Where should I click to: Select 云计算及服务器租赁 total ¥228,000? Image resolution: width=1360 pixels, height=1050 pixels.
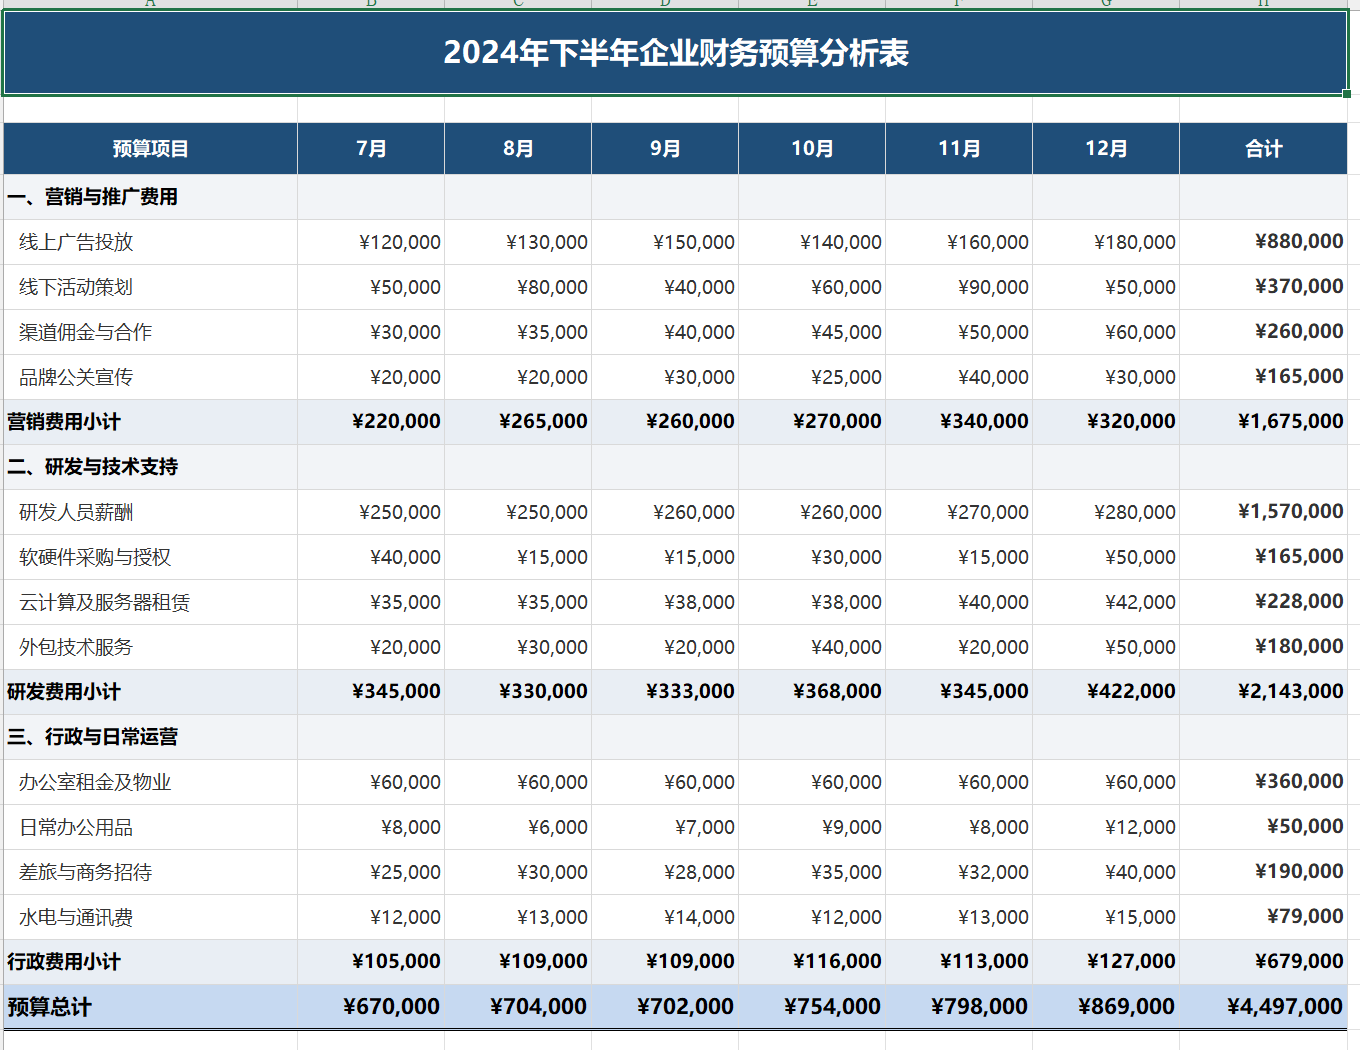(x=1263, y=602)
